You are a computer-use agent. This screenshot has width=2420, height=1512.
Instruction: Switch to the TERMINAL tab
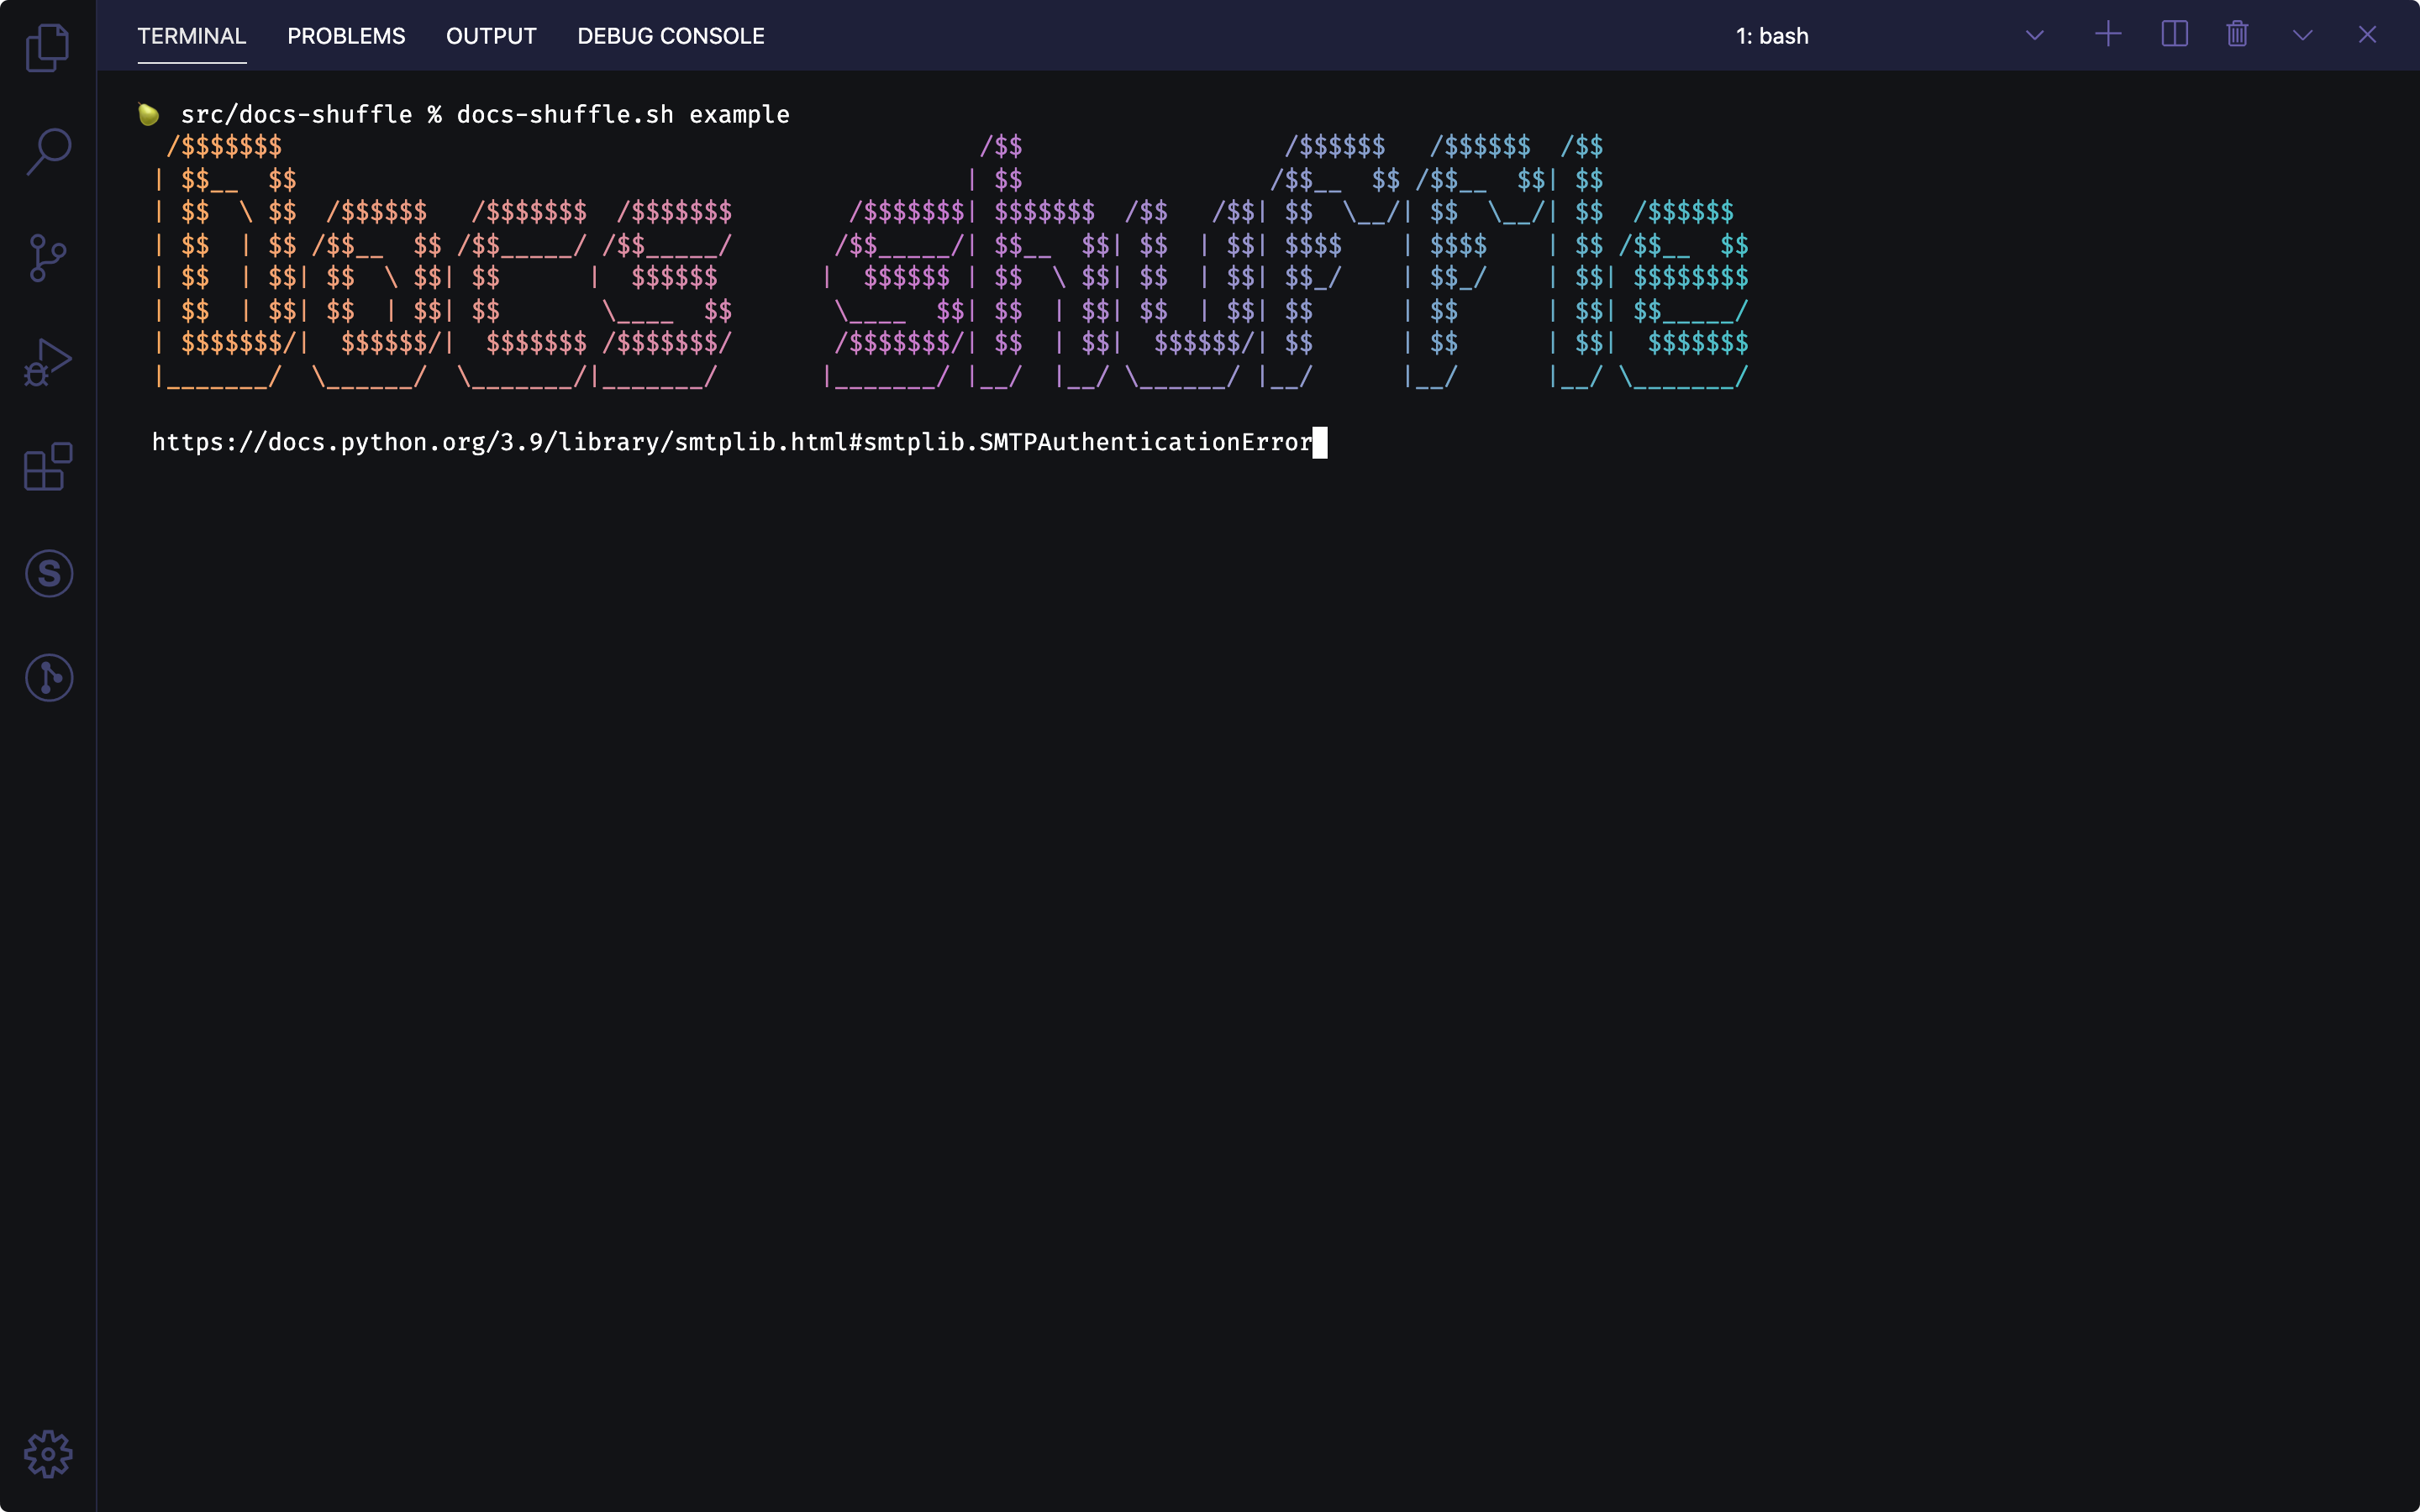[x=192, y=36]
